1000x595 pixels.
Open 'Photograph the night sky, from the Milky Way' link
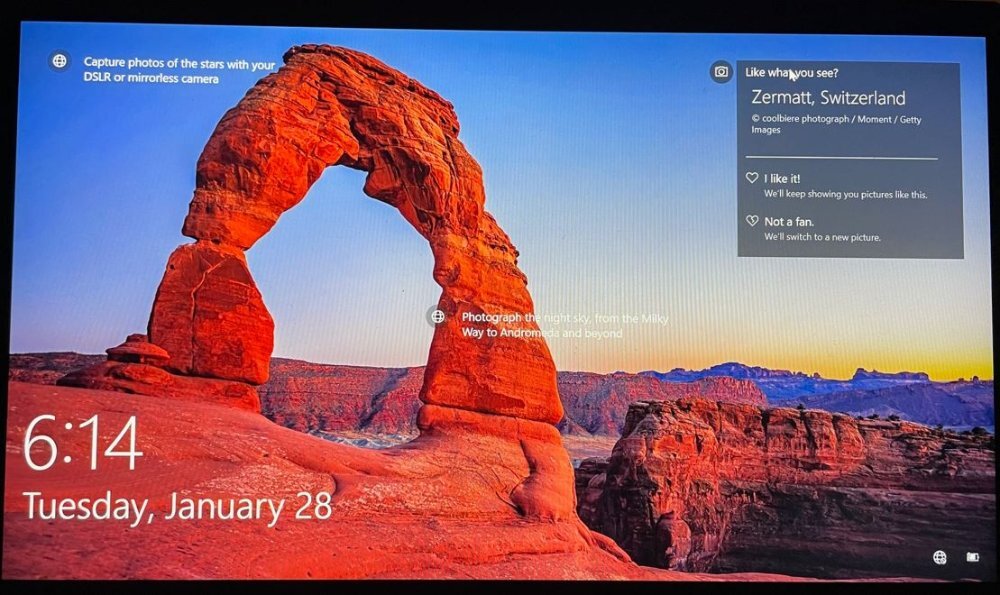click(564, 325)
